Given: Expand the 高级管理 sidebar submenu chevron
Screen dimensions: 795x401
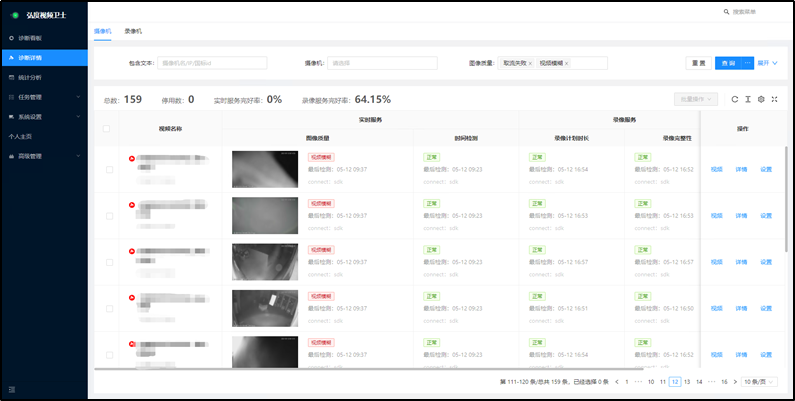Looking at the screenshot, I should click(79, 156).
